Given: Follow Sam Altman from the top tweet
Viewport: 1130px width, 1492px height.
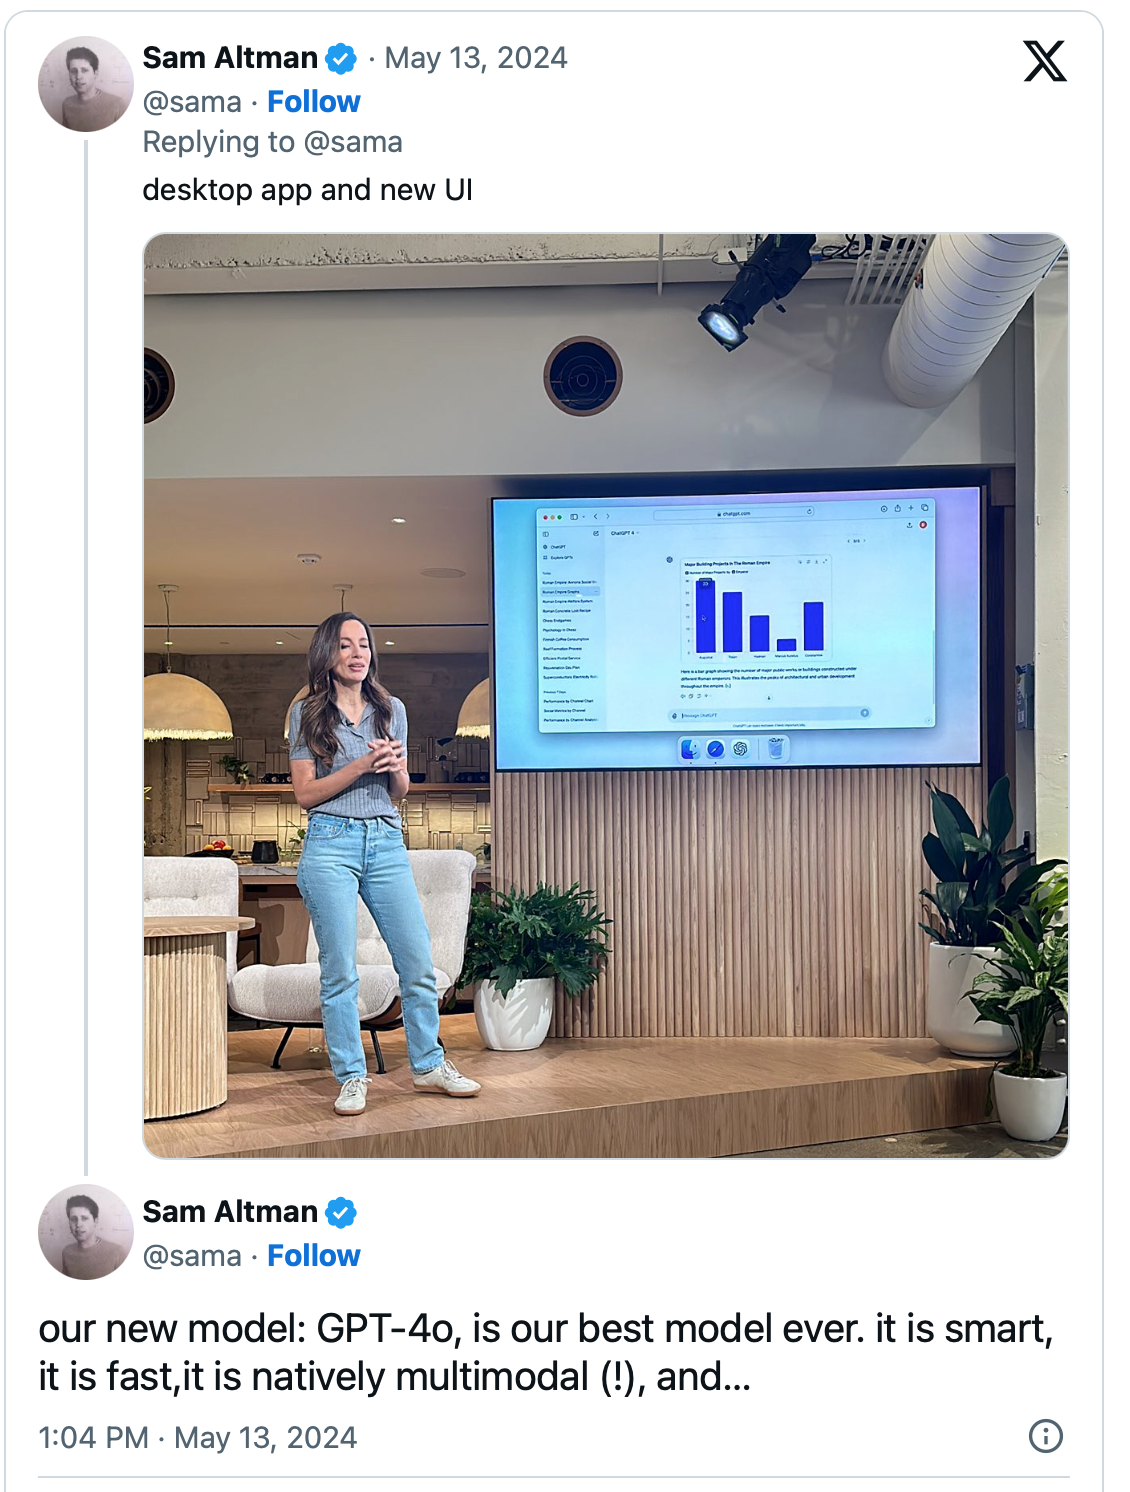Looking at the screenshot, I should 313,102.
